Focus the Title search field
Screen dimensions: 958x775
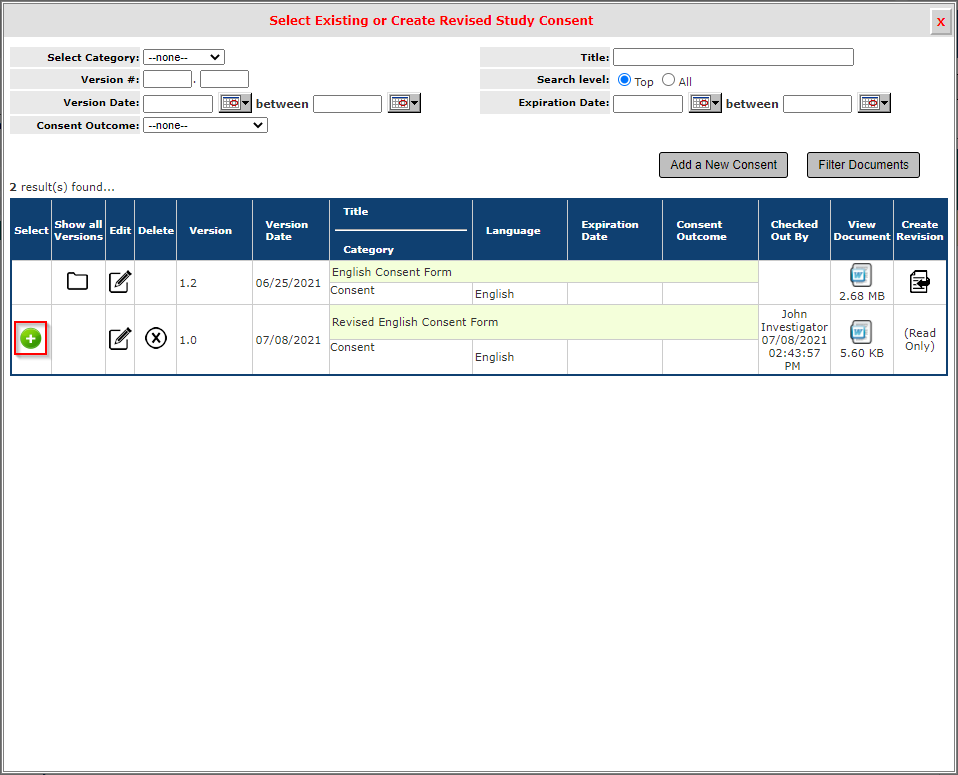pos(733,57)
